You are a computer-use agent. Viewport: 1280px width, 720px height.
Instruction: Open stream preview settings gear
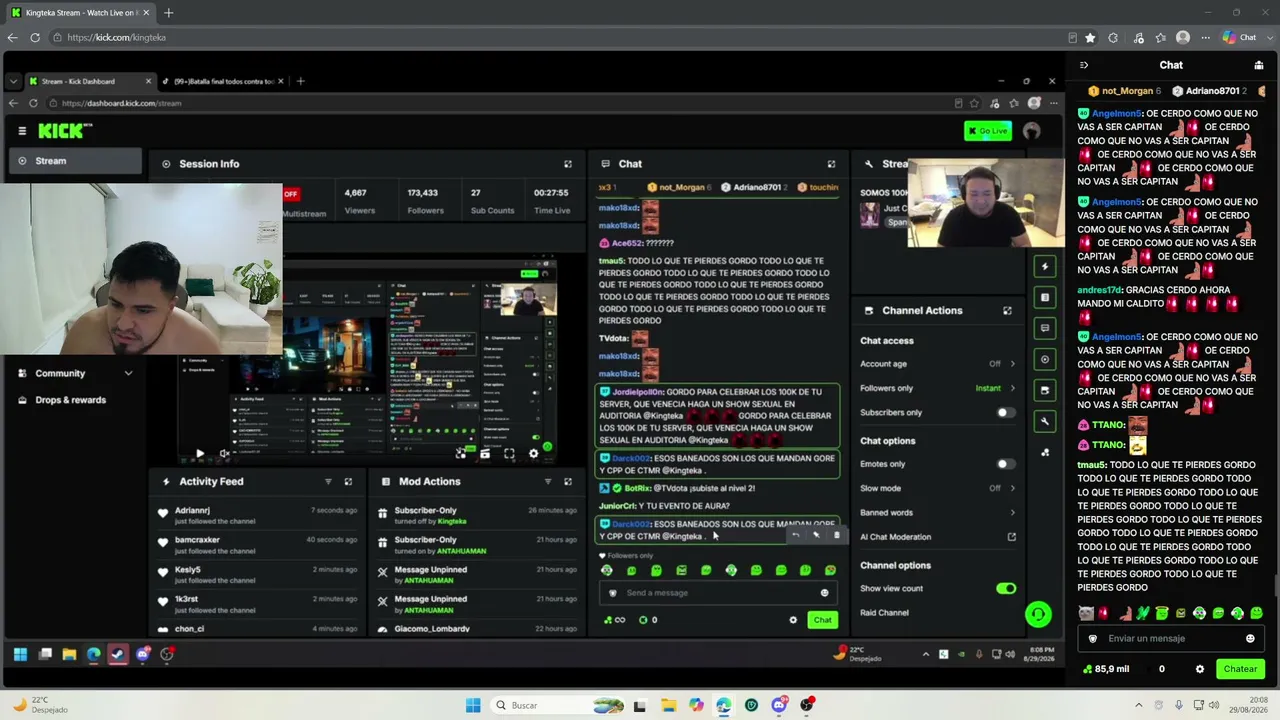[533, 453]
